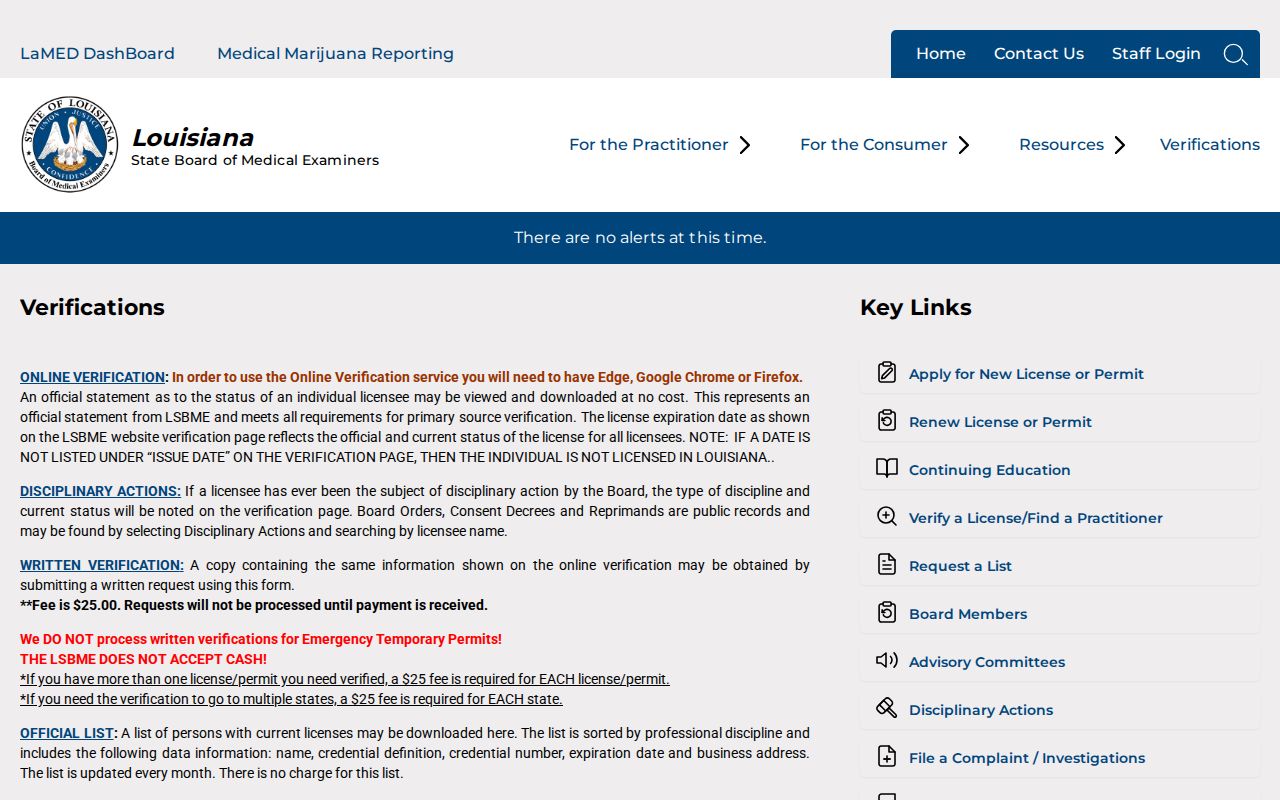Click the 'There are no alerts' banner text
This screenshot has height=800, width=1280.
pyautogui.click(x=640, y=238)
